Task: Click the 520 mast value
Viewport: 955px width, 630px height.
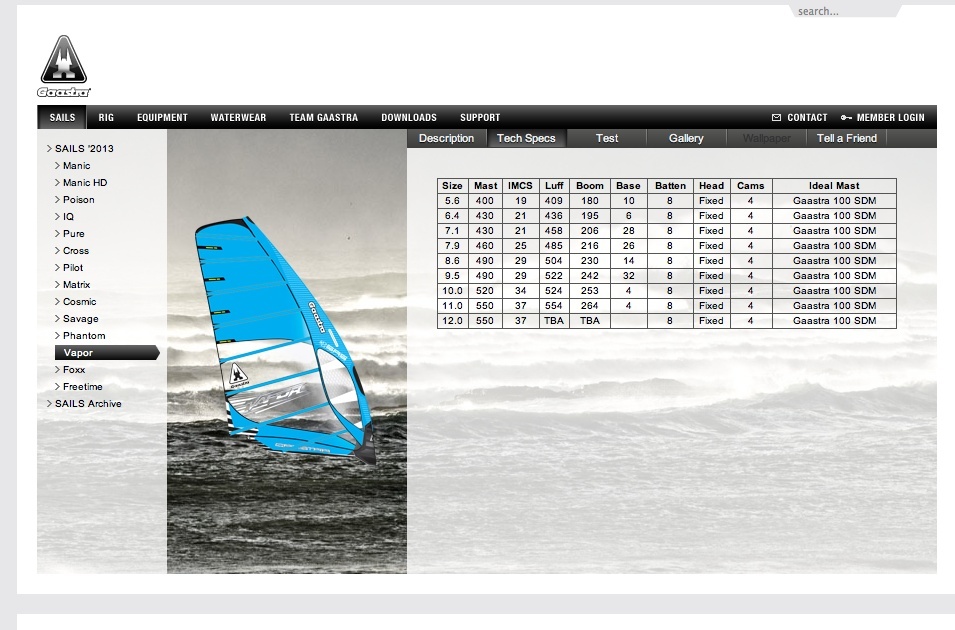Action: 485,291
